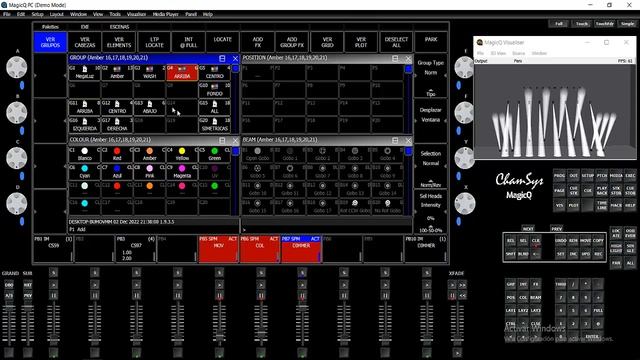Maximize the POSITION window with its layout icon

click(395, 58)
